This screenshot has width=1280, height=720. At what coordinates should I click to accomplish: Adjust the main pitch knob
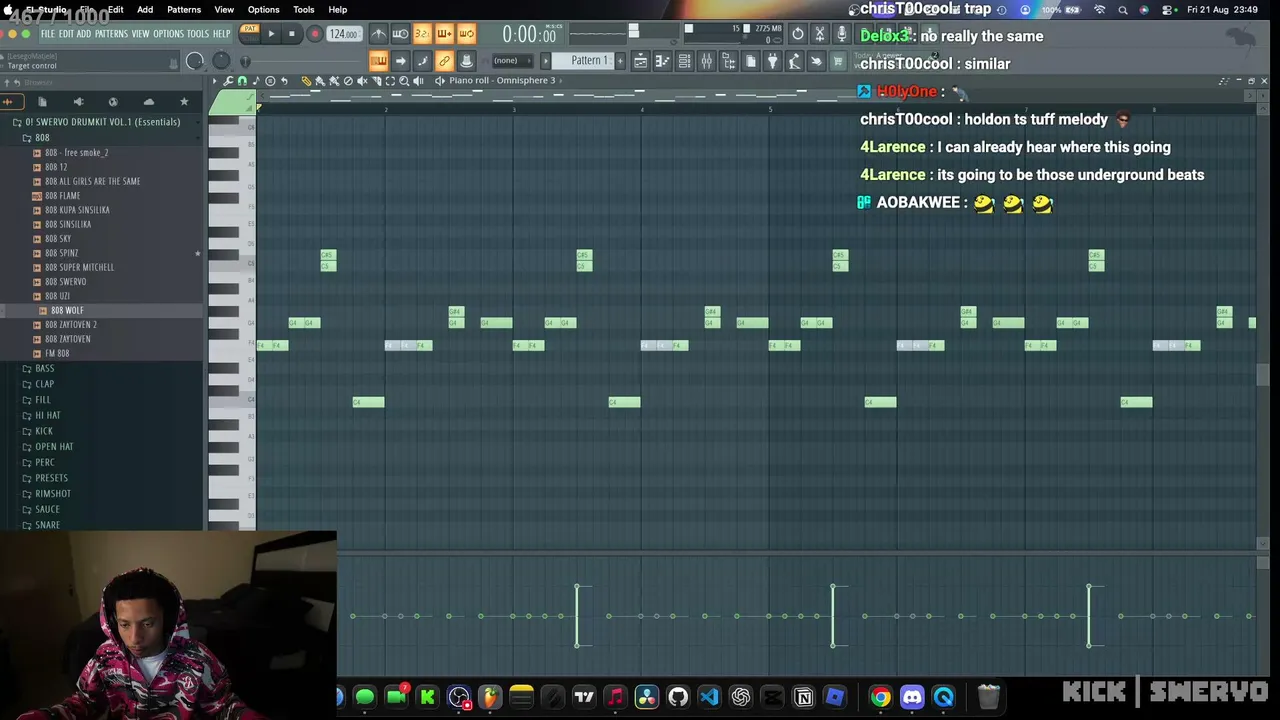pos(222,61)
